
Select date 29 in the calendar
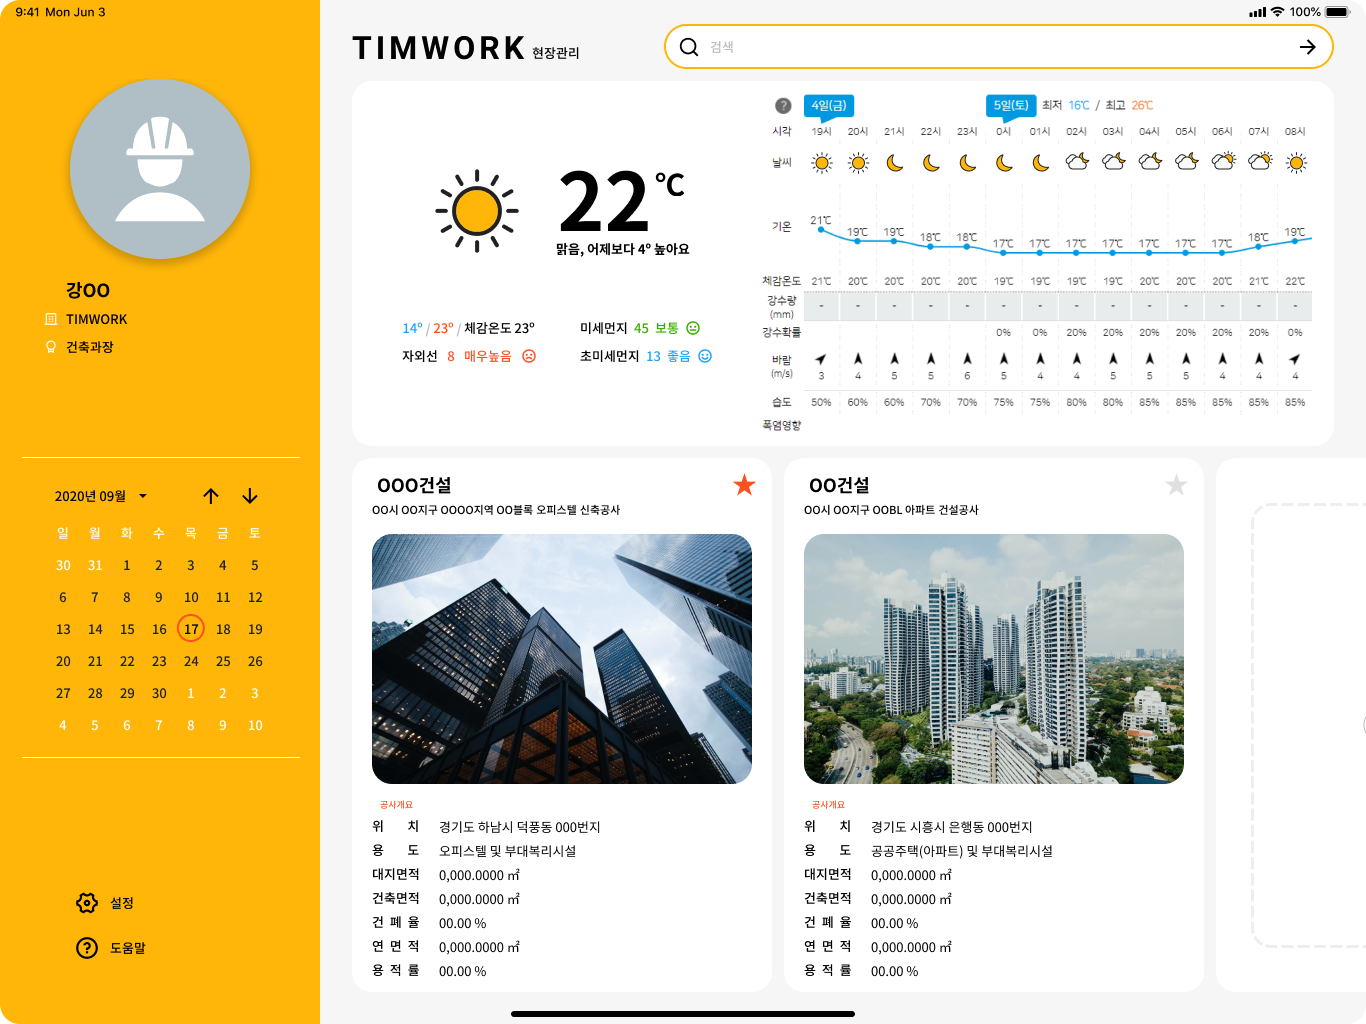(127, 693)
